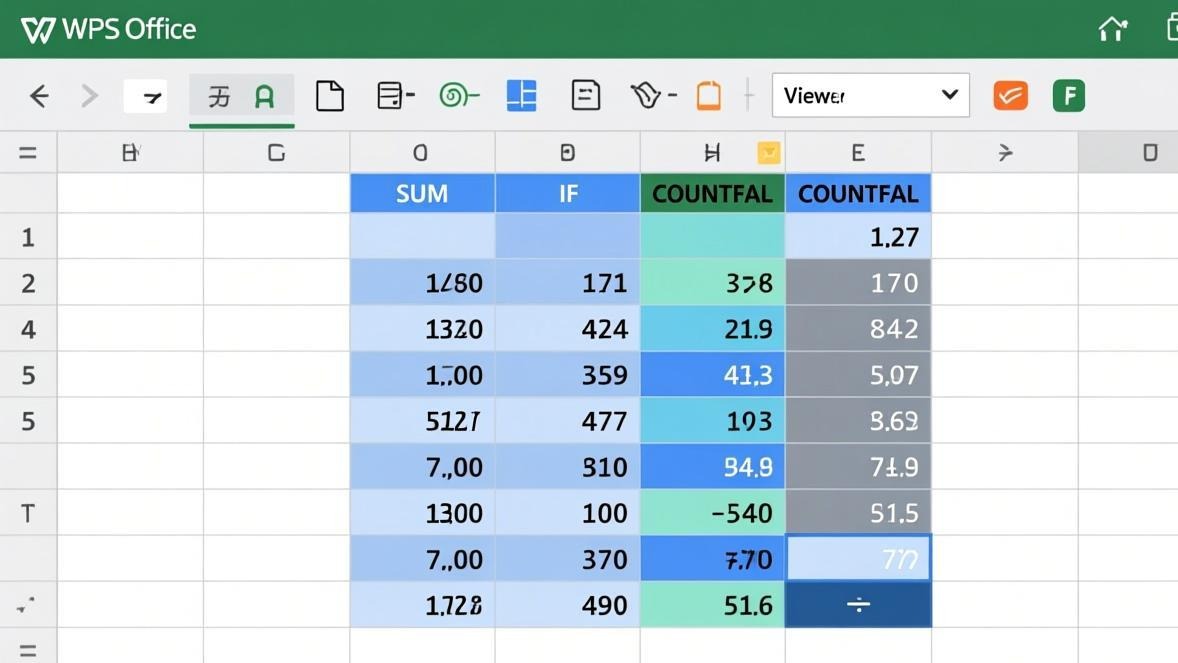Viewport: 1178px width, 663px height.
Task: Click the green F icon
Action: [1068, 95]
